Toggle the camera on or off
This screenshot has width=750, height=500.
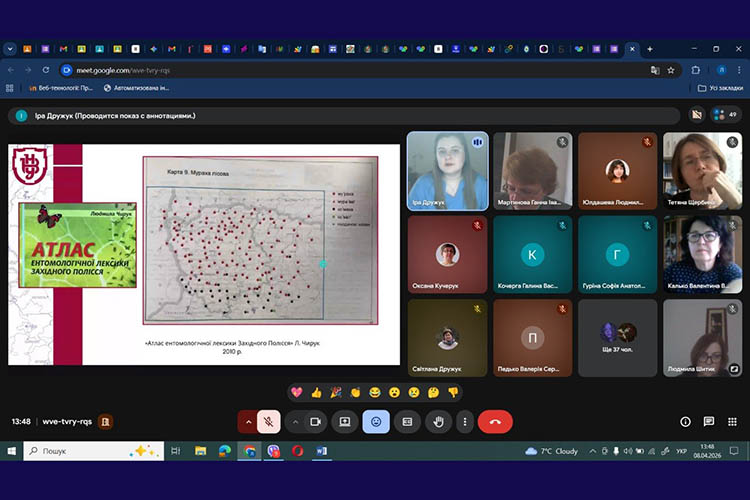(316, 422)
